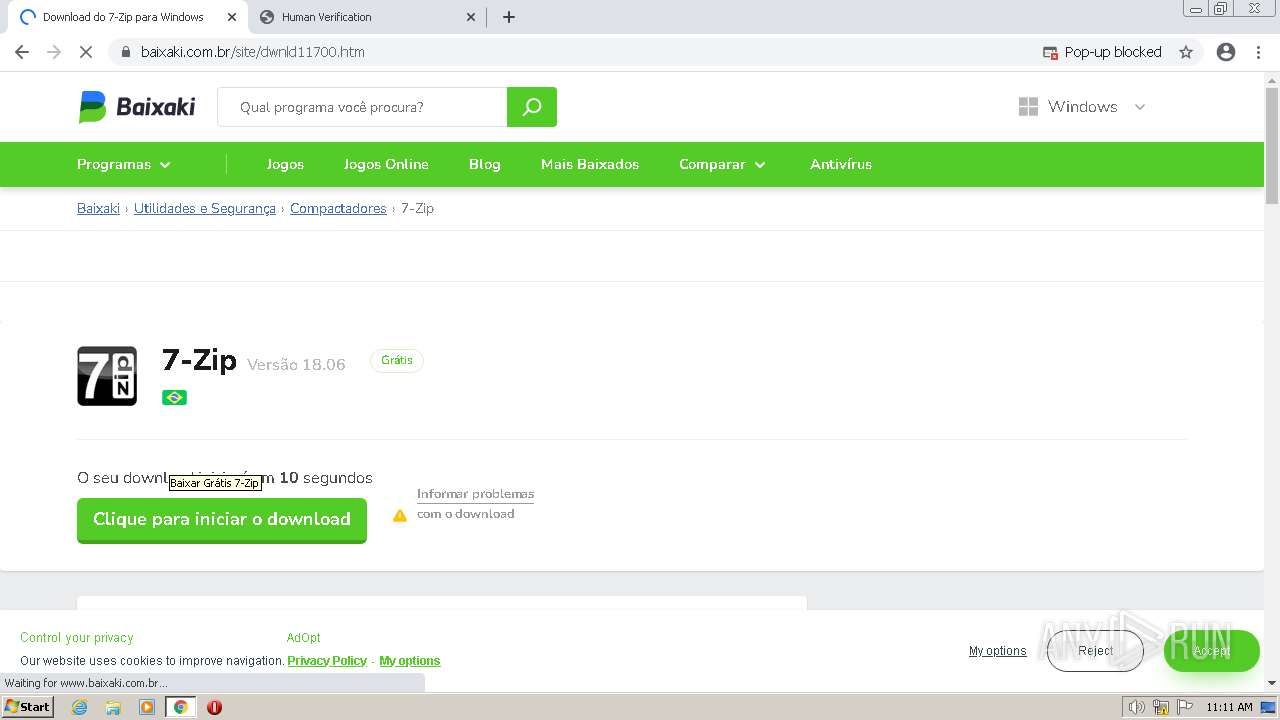Screen dimensions: 1280x720
Task: Click the page vertical scrollbar thumb
Action: (1272, 146)
